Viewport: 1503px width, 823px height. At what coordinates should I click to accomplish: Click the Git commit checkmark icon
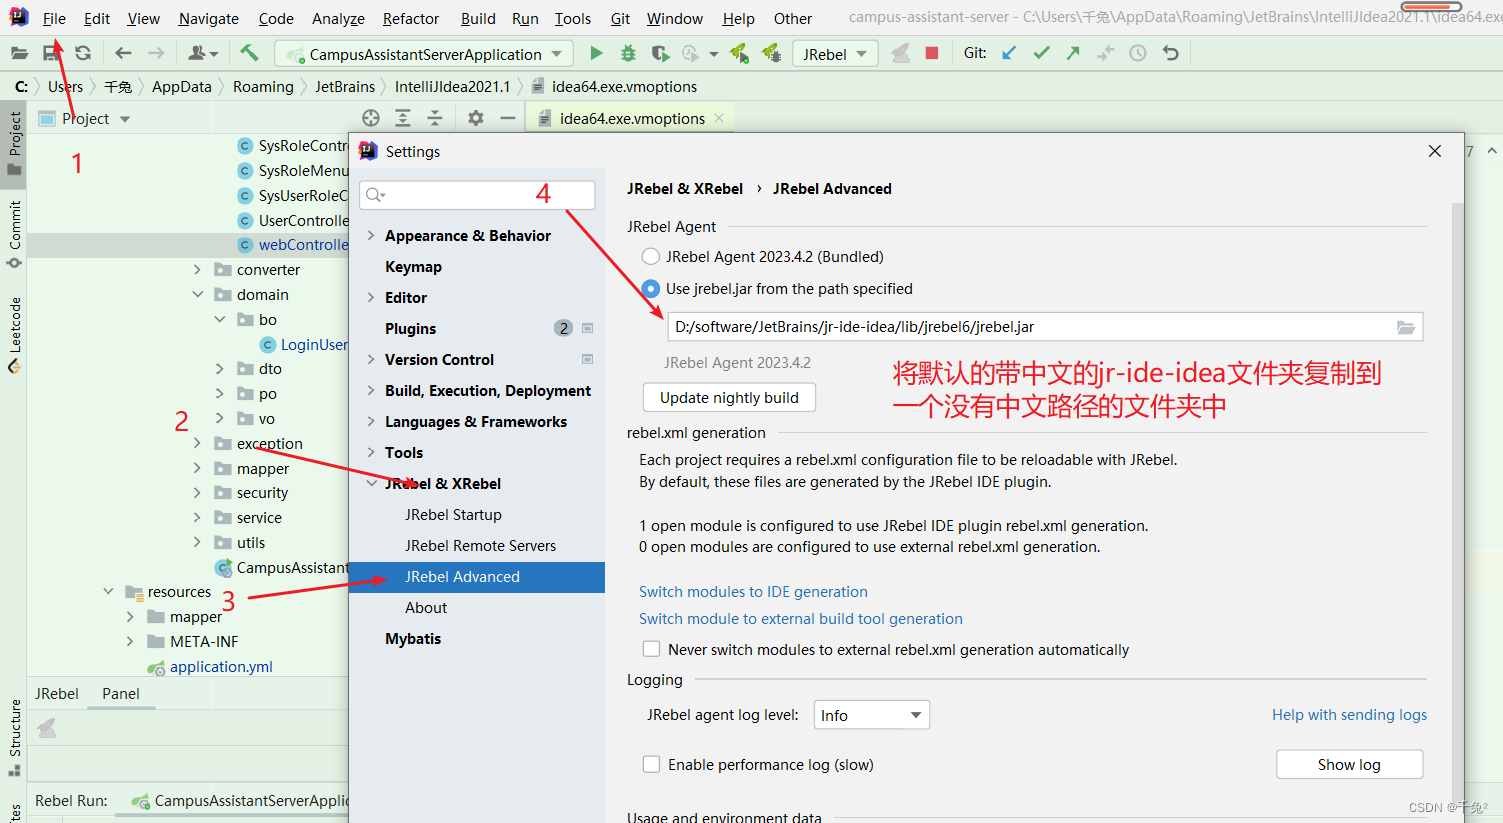1041,53
